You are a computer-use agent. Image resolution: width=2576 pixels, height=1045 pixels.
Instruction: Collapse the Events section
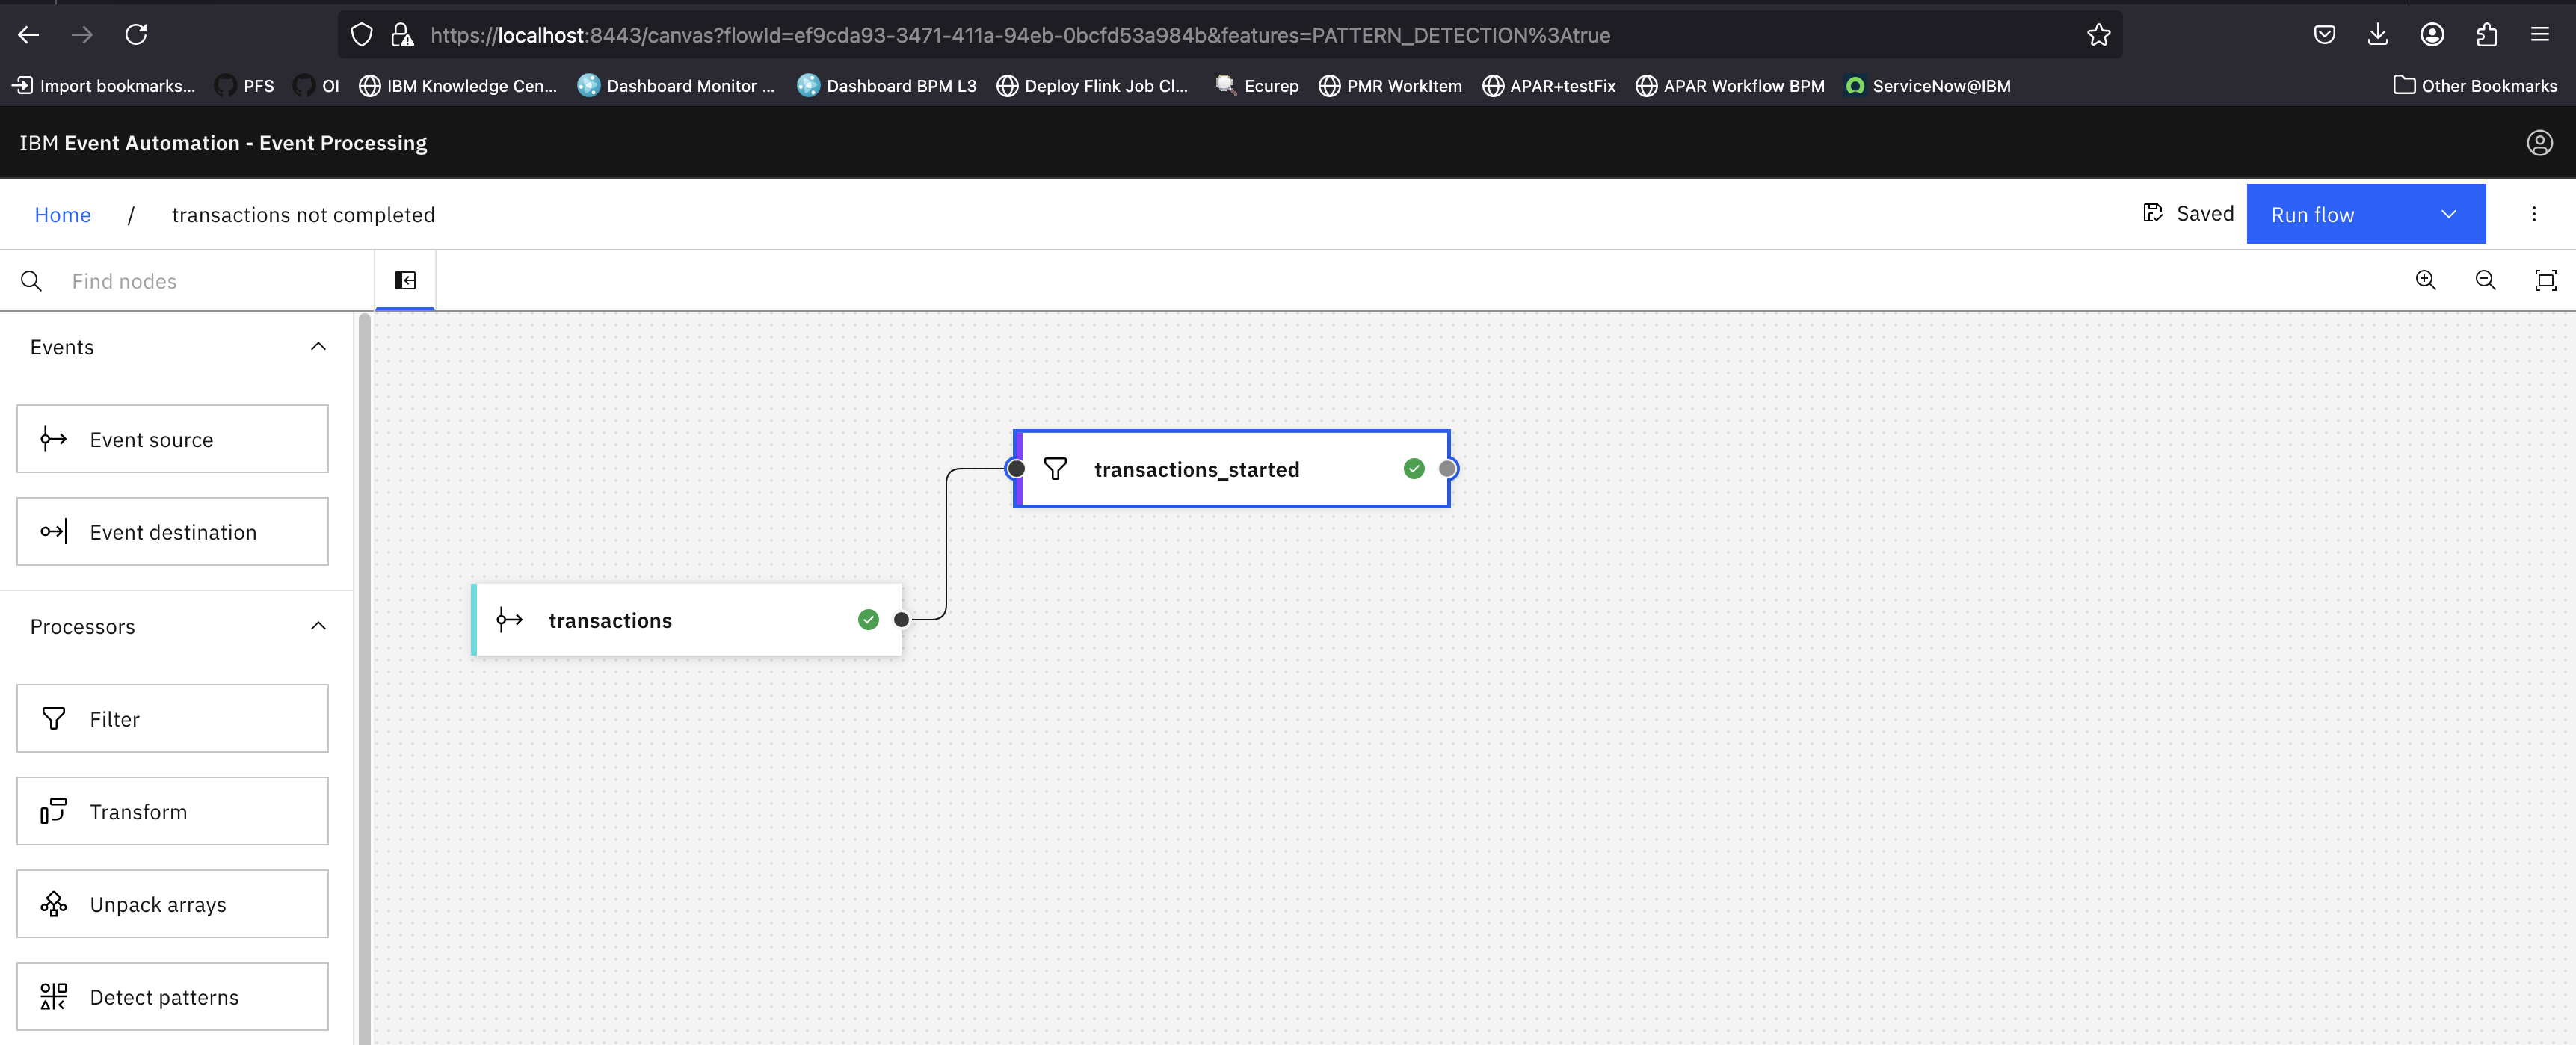click(x=318, y=347)
